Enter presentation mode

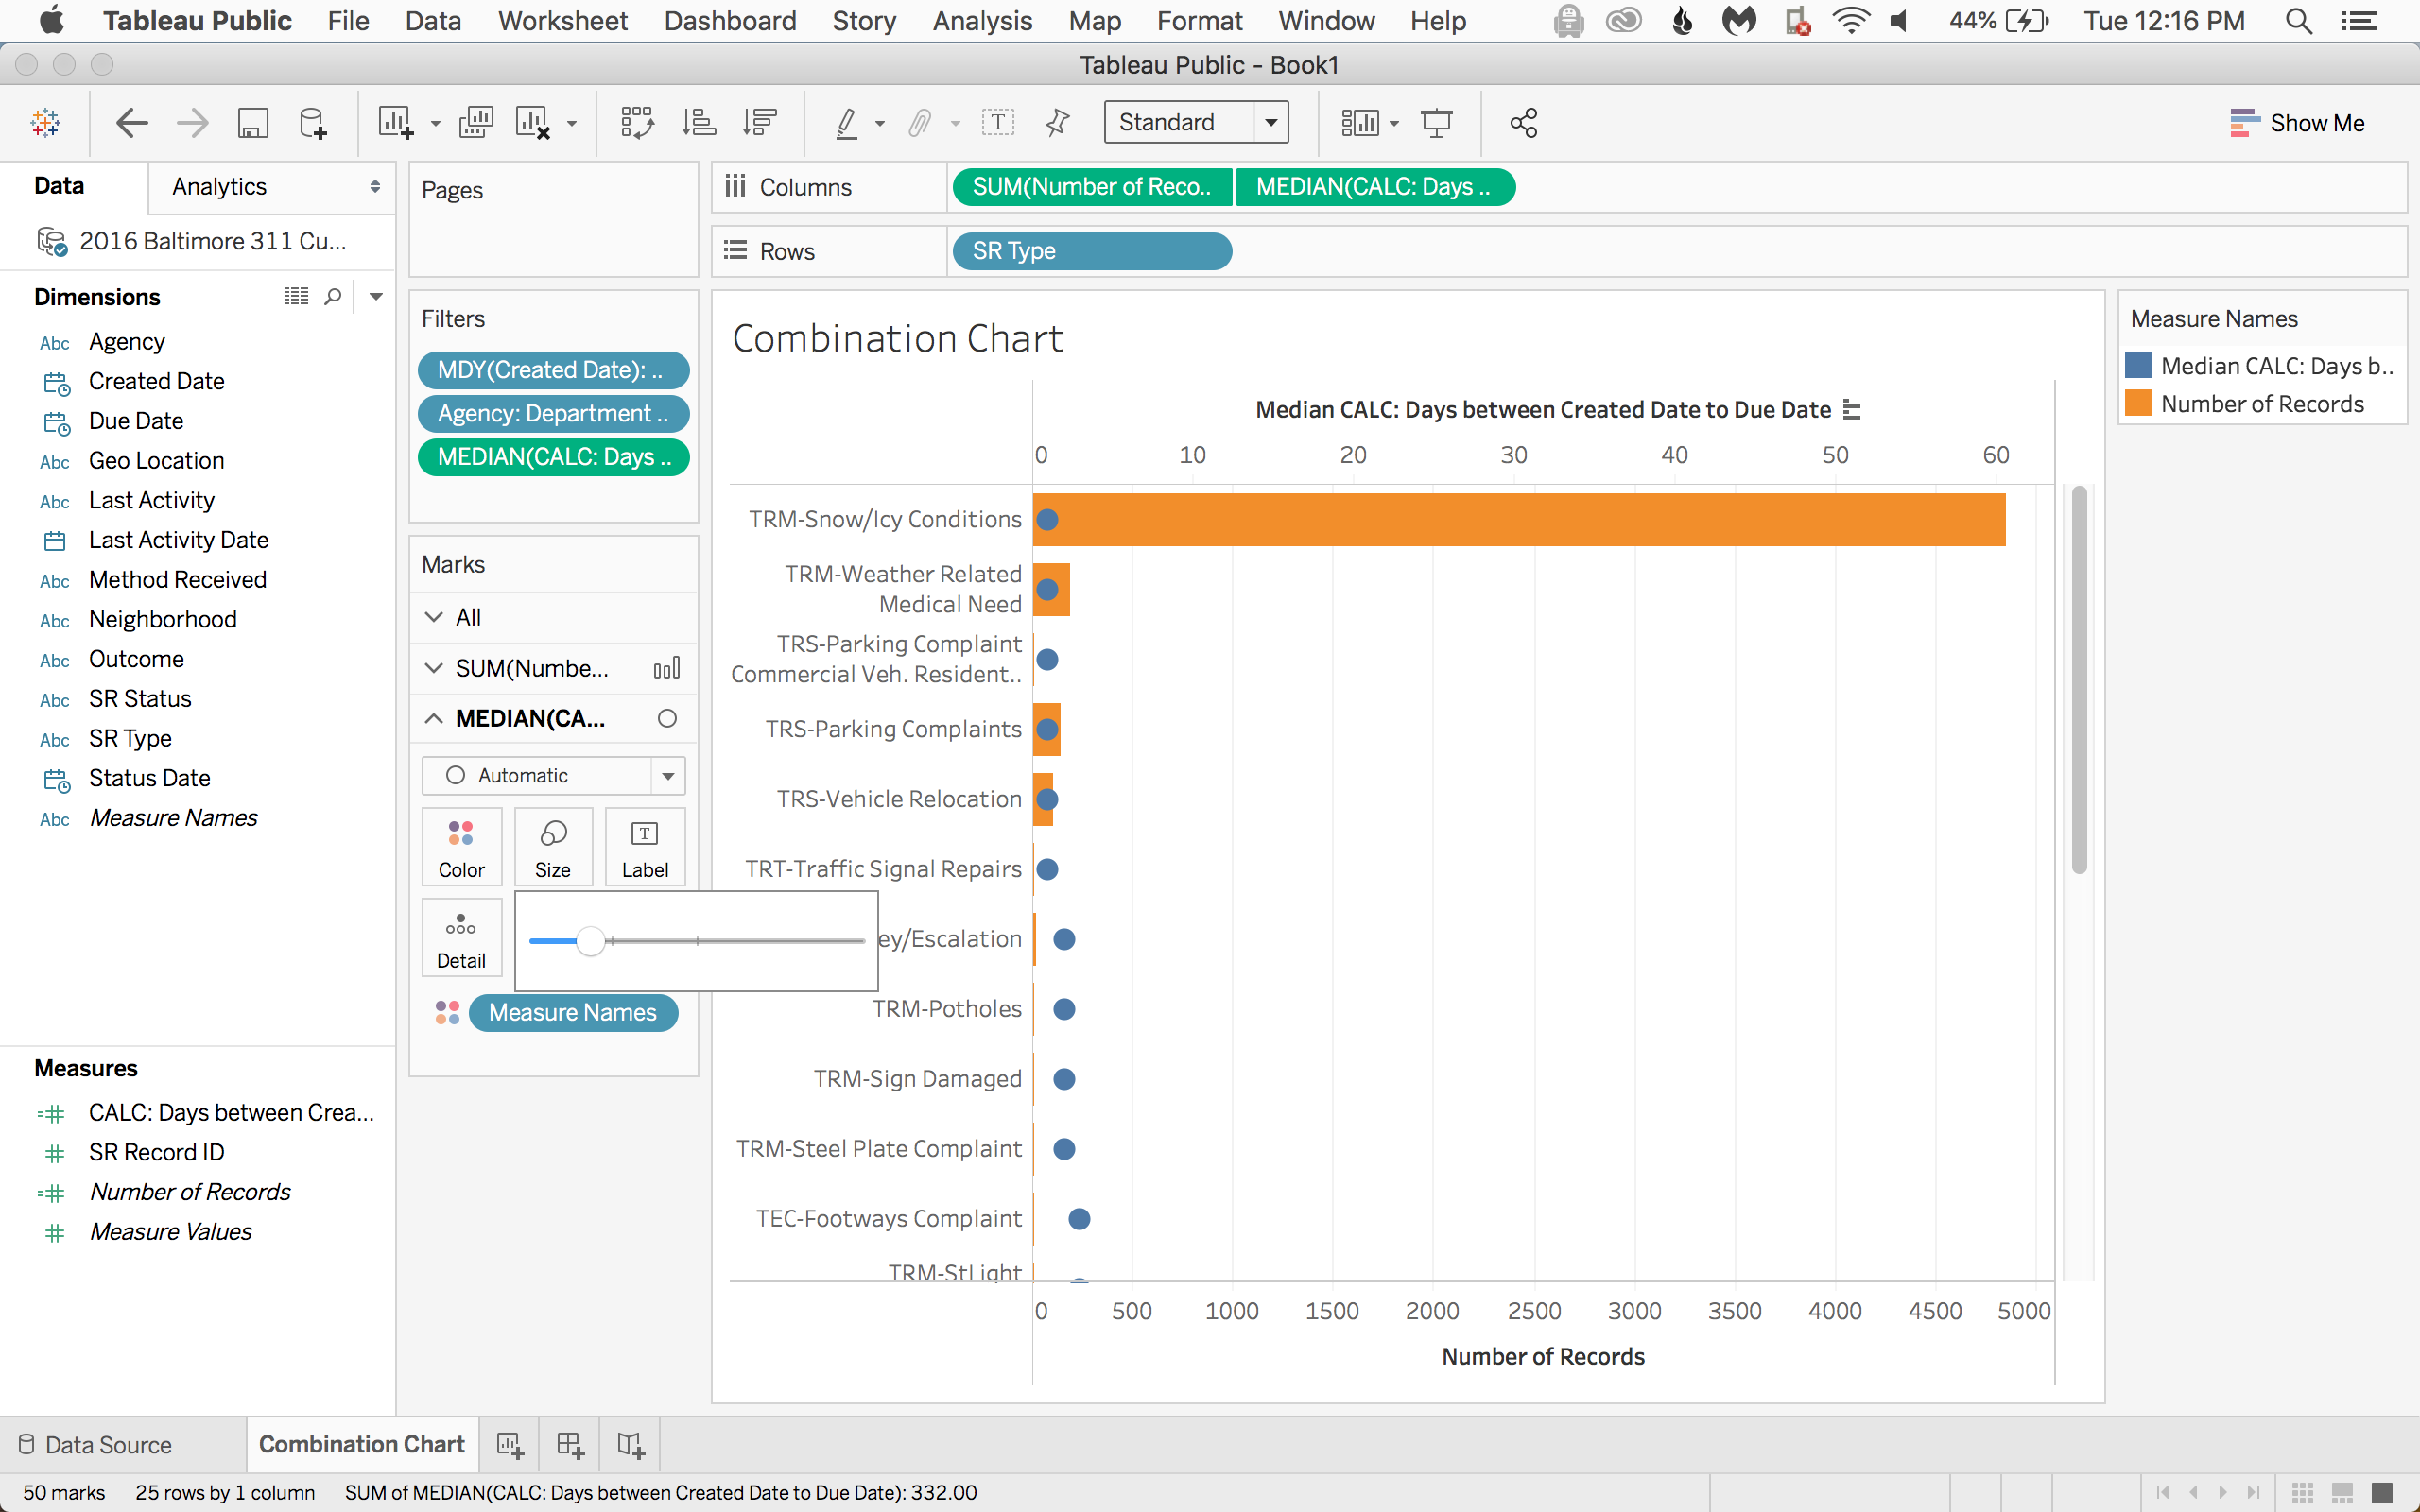[x=1437, y=123]
